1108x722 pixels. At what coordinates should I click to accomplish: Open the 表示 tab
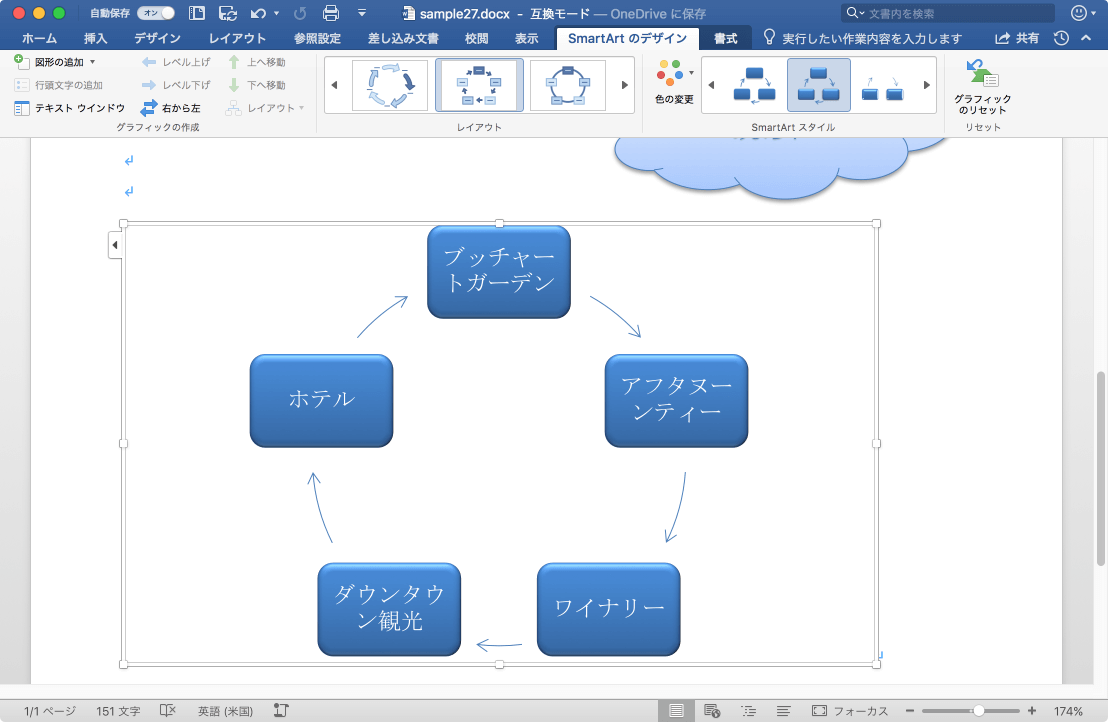click(x=526, y=38)
